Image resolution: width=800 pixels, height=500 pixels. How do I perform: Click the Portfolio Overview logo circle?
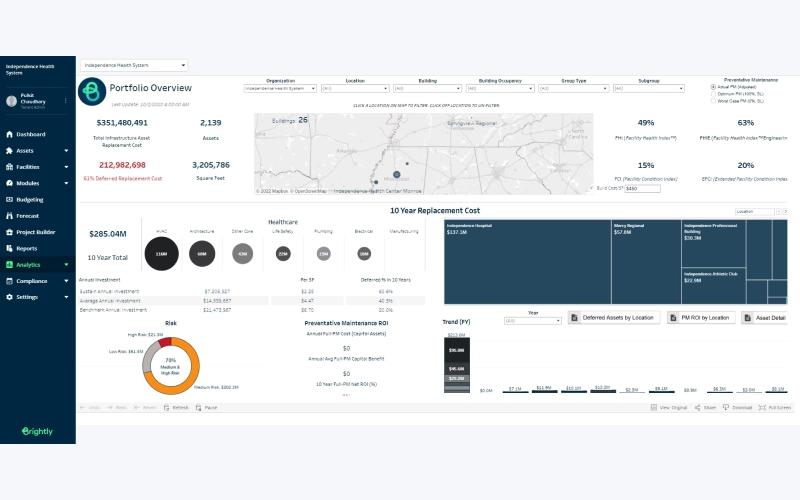92,92
